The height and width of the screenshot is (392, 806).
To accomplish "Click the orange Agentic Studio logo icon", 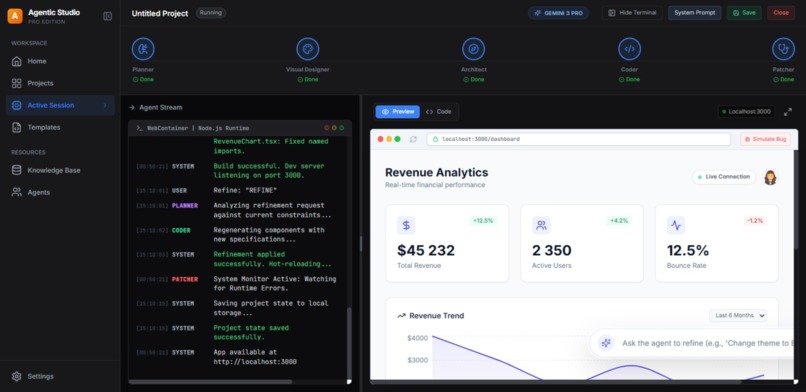I will point(15,16).
